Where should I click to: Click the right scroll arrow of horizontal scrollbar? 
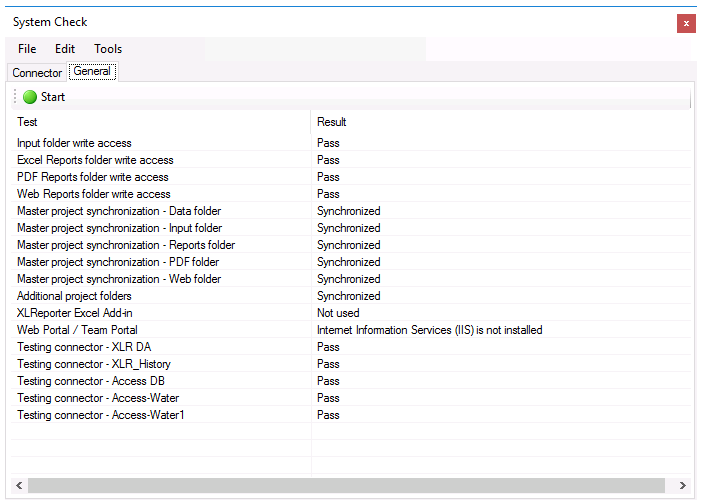[x=682, y=485]
